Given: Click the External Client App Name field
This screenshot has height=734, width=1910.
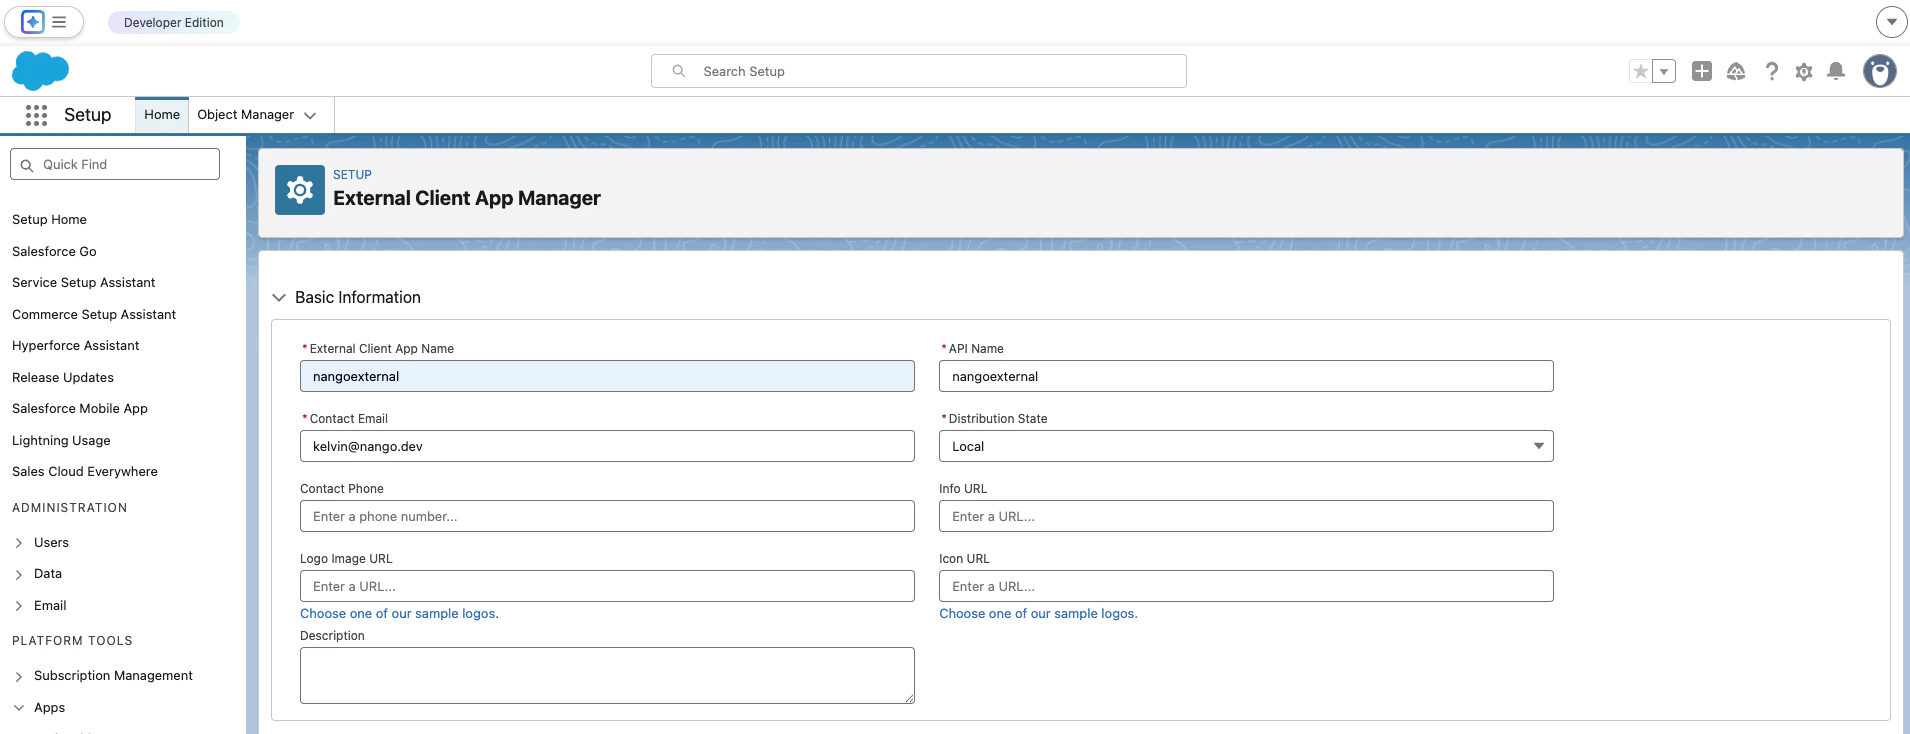Looking at the screenshot, I should click(x=607, y=376).
